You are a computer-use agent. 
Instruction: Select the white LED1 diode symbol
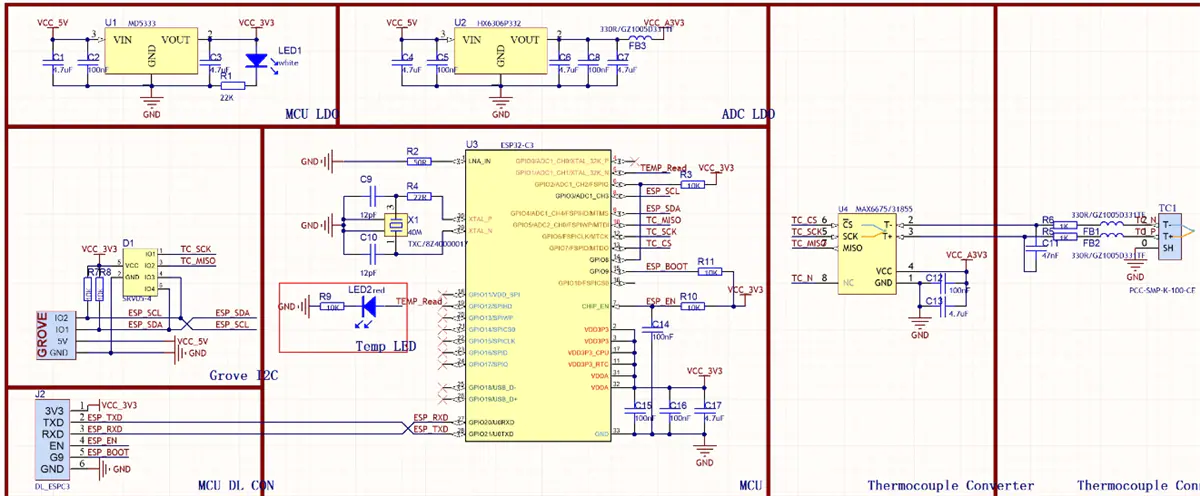pyautogui.click(x=256, y=62)
